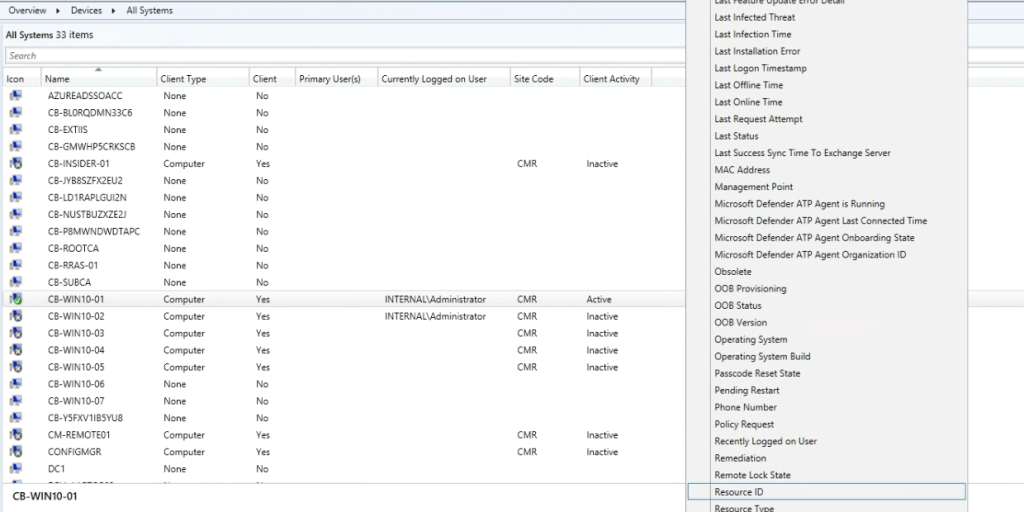
Task: Click the CB-ROOTCA device icon
Action: 16,249
